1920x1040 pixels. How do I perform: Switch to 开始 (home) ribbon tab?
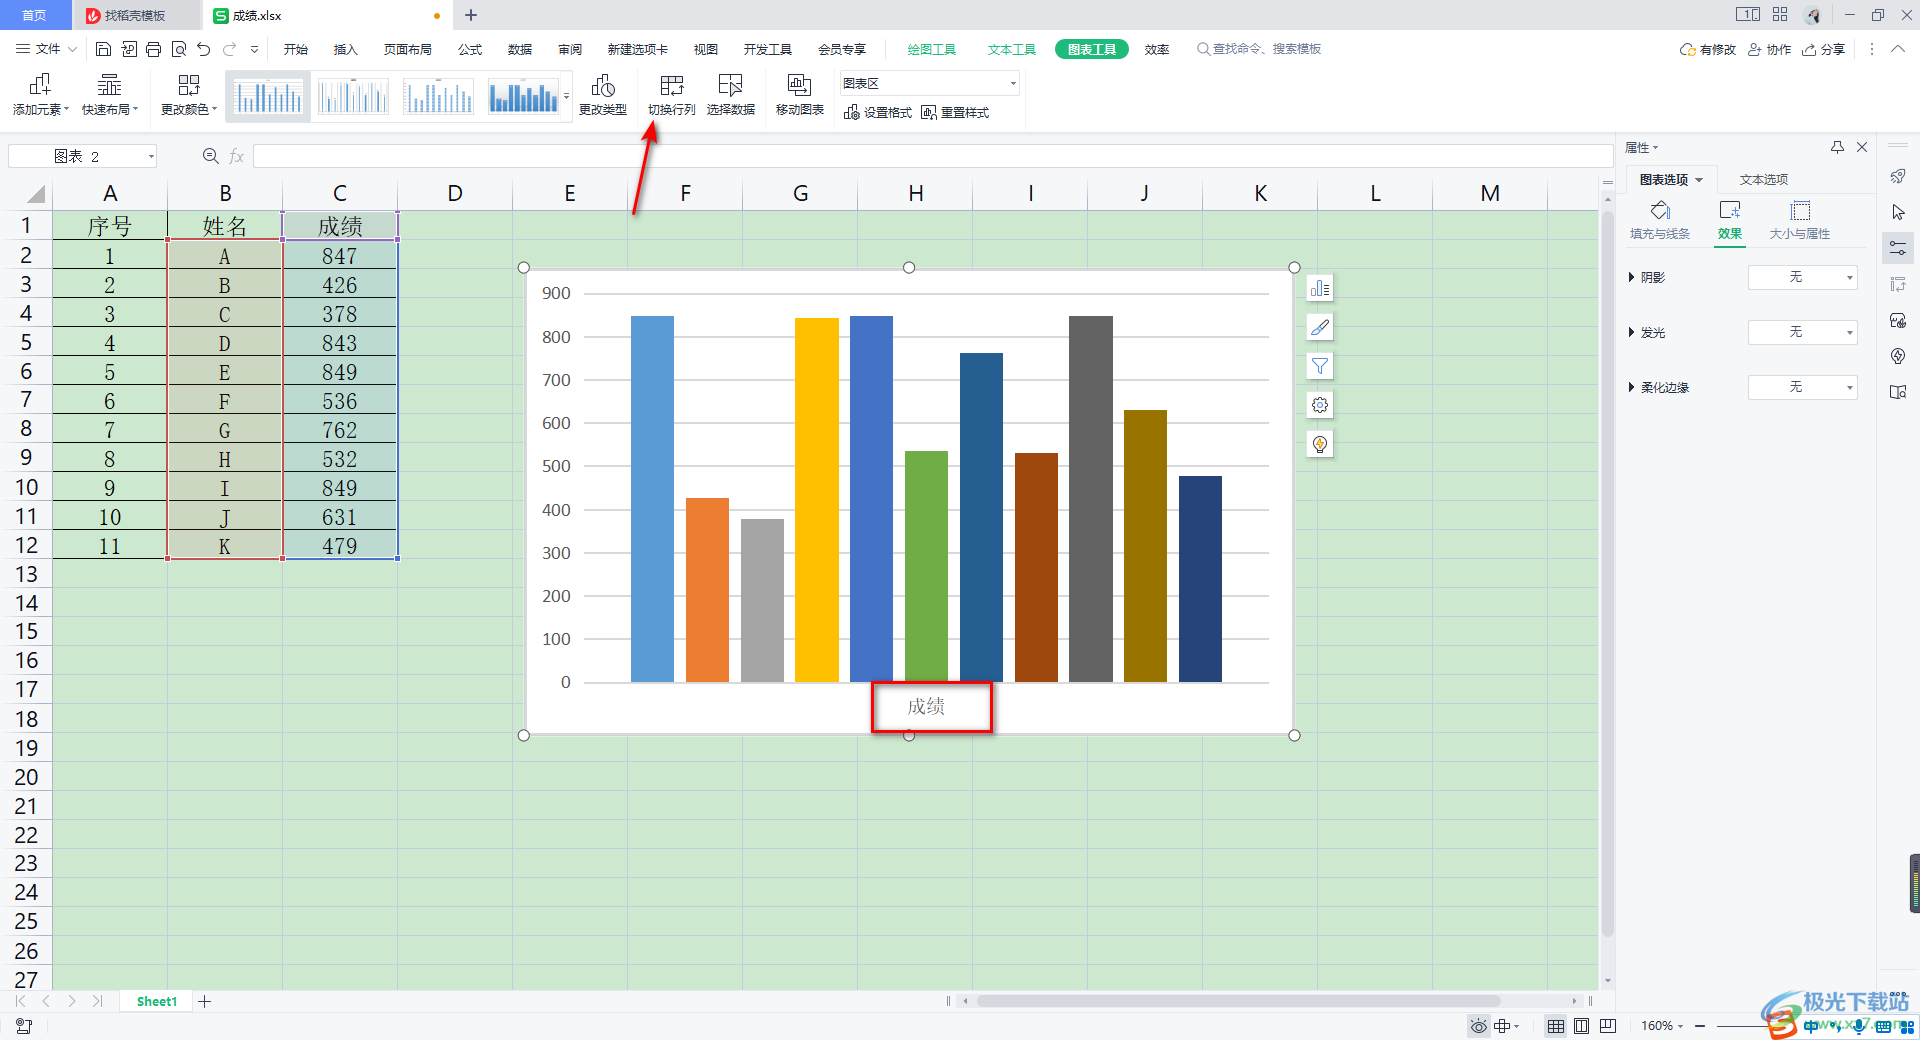(296, 49)
